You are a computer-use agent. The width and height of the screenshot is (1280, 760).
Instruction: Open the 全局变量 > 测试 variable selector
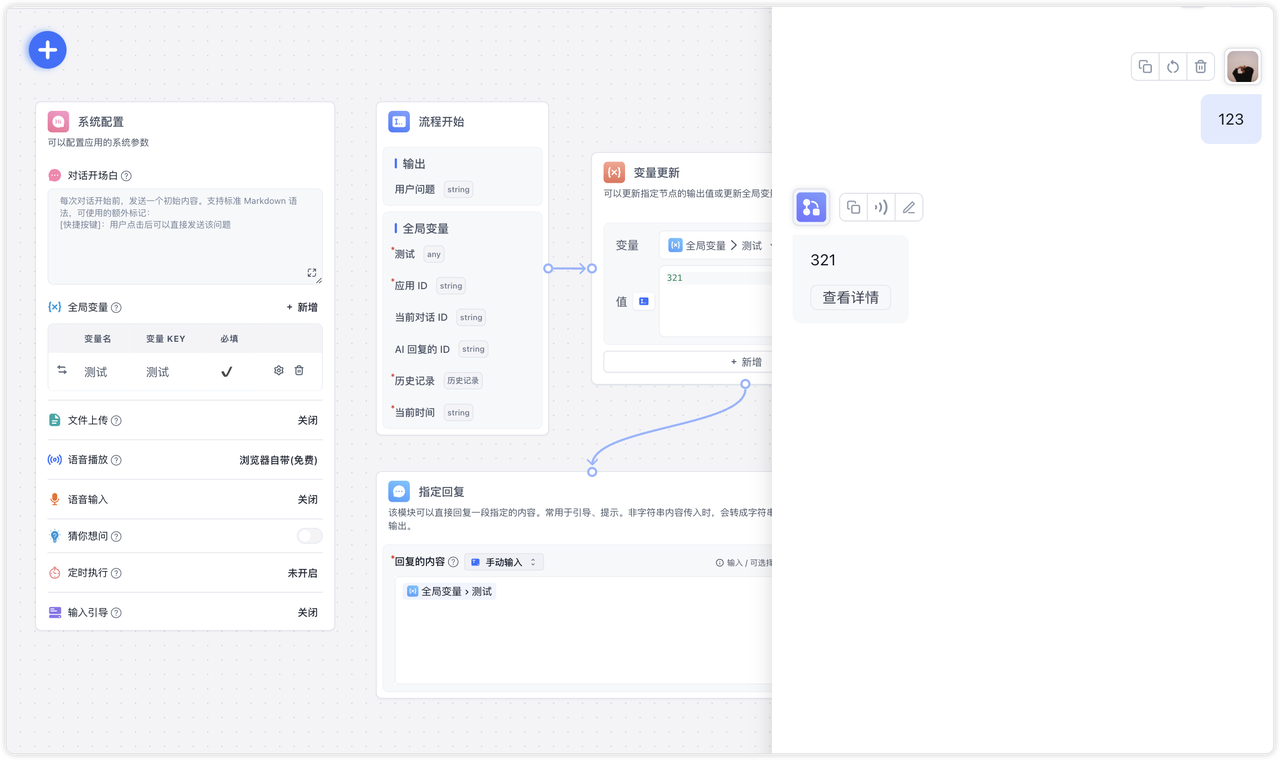tap(718, 245)
